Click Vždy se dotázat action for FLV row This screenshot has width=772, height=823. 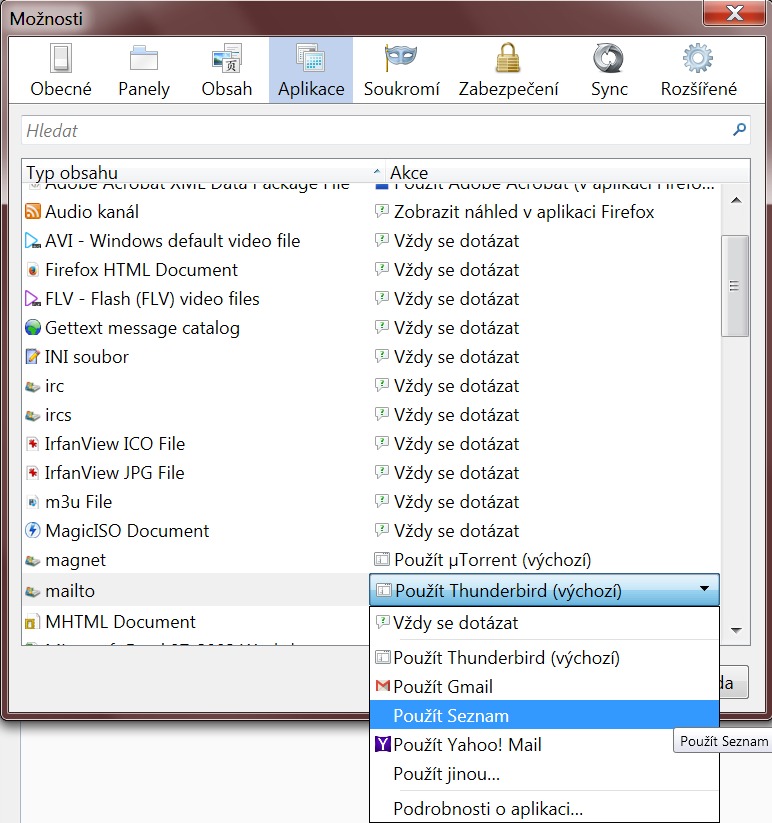447,299
